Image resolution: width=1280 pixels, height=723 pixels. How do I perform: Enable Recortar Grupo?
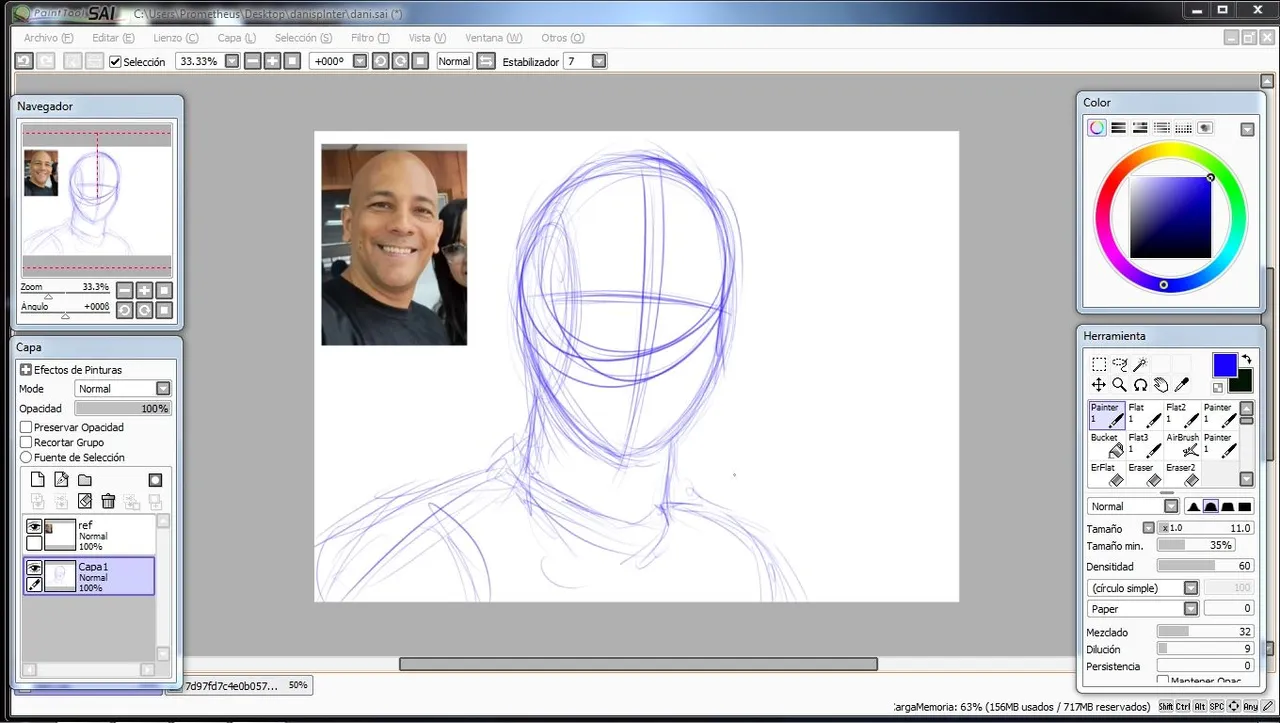coord(27,442)
